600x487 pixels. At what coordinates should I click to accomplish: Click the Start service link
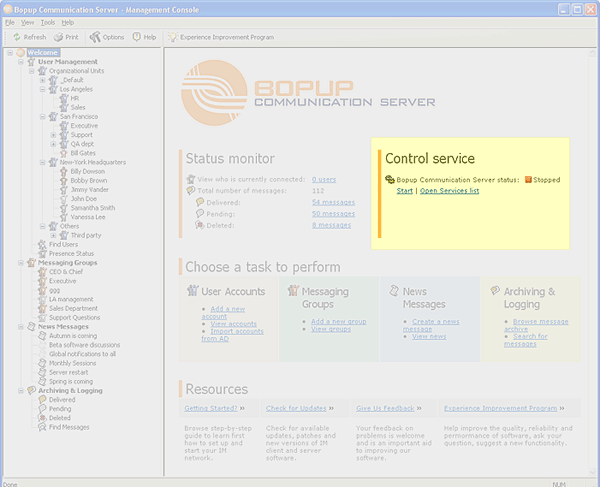[404, 190]
